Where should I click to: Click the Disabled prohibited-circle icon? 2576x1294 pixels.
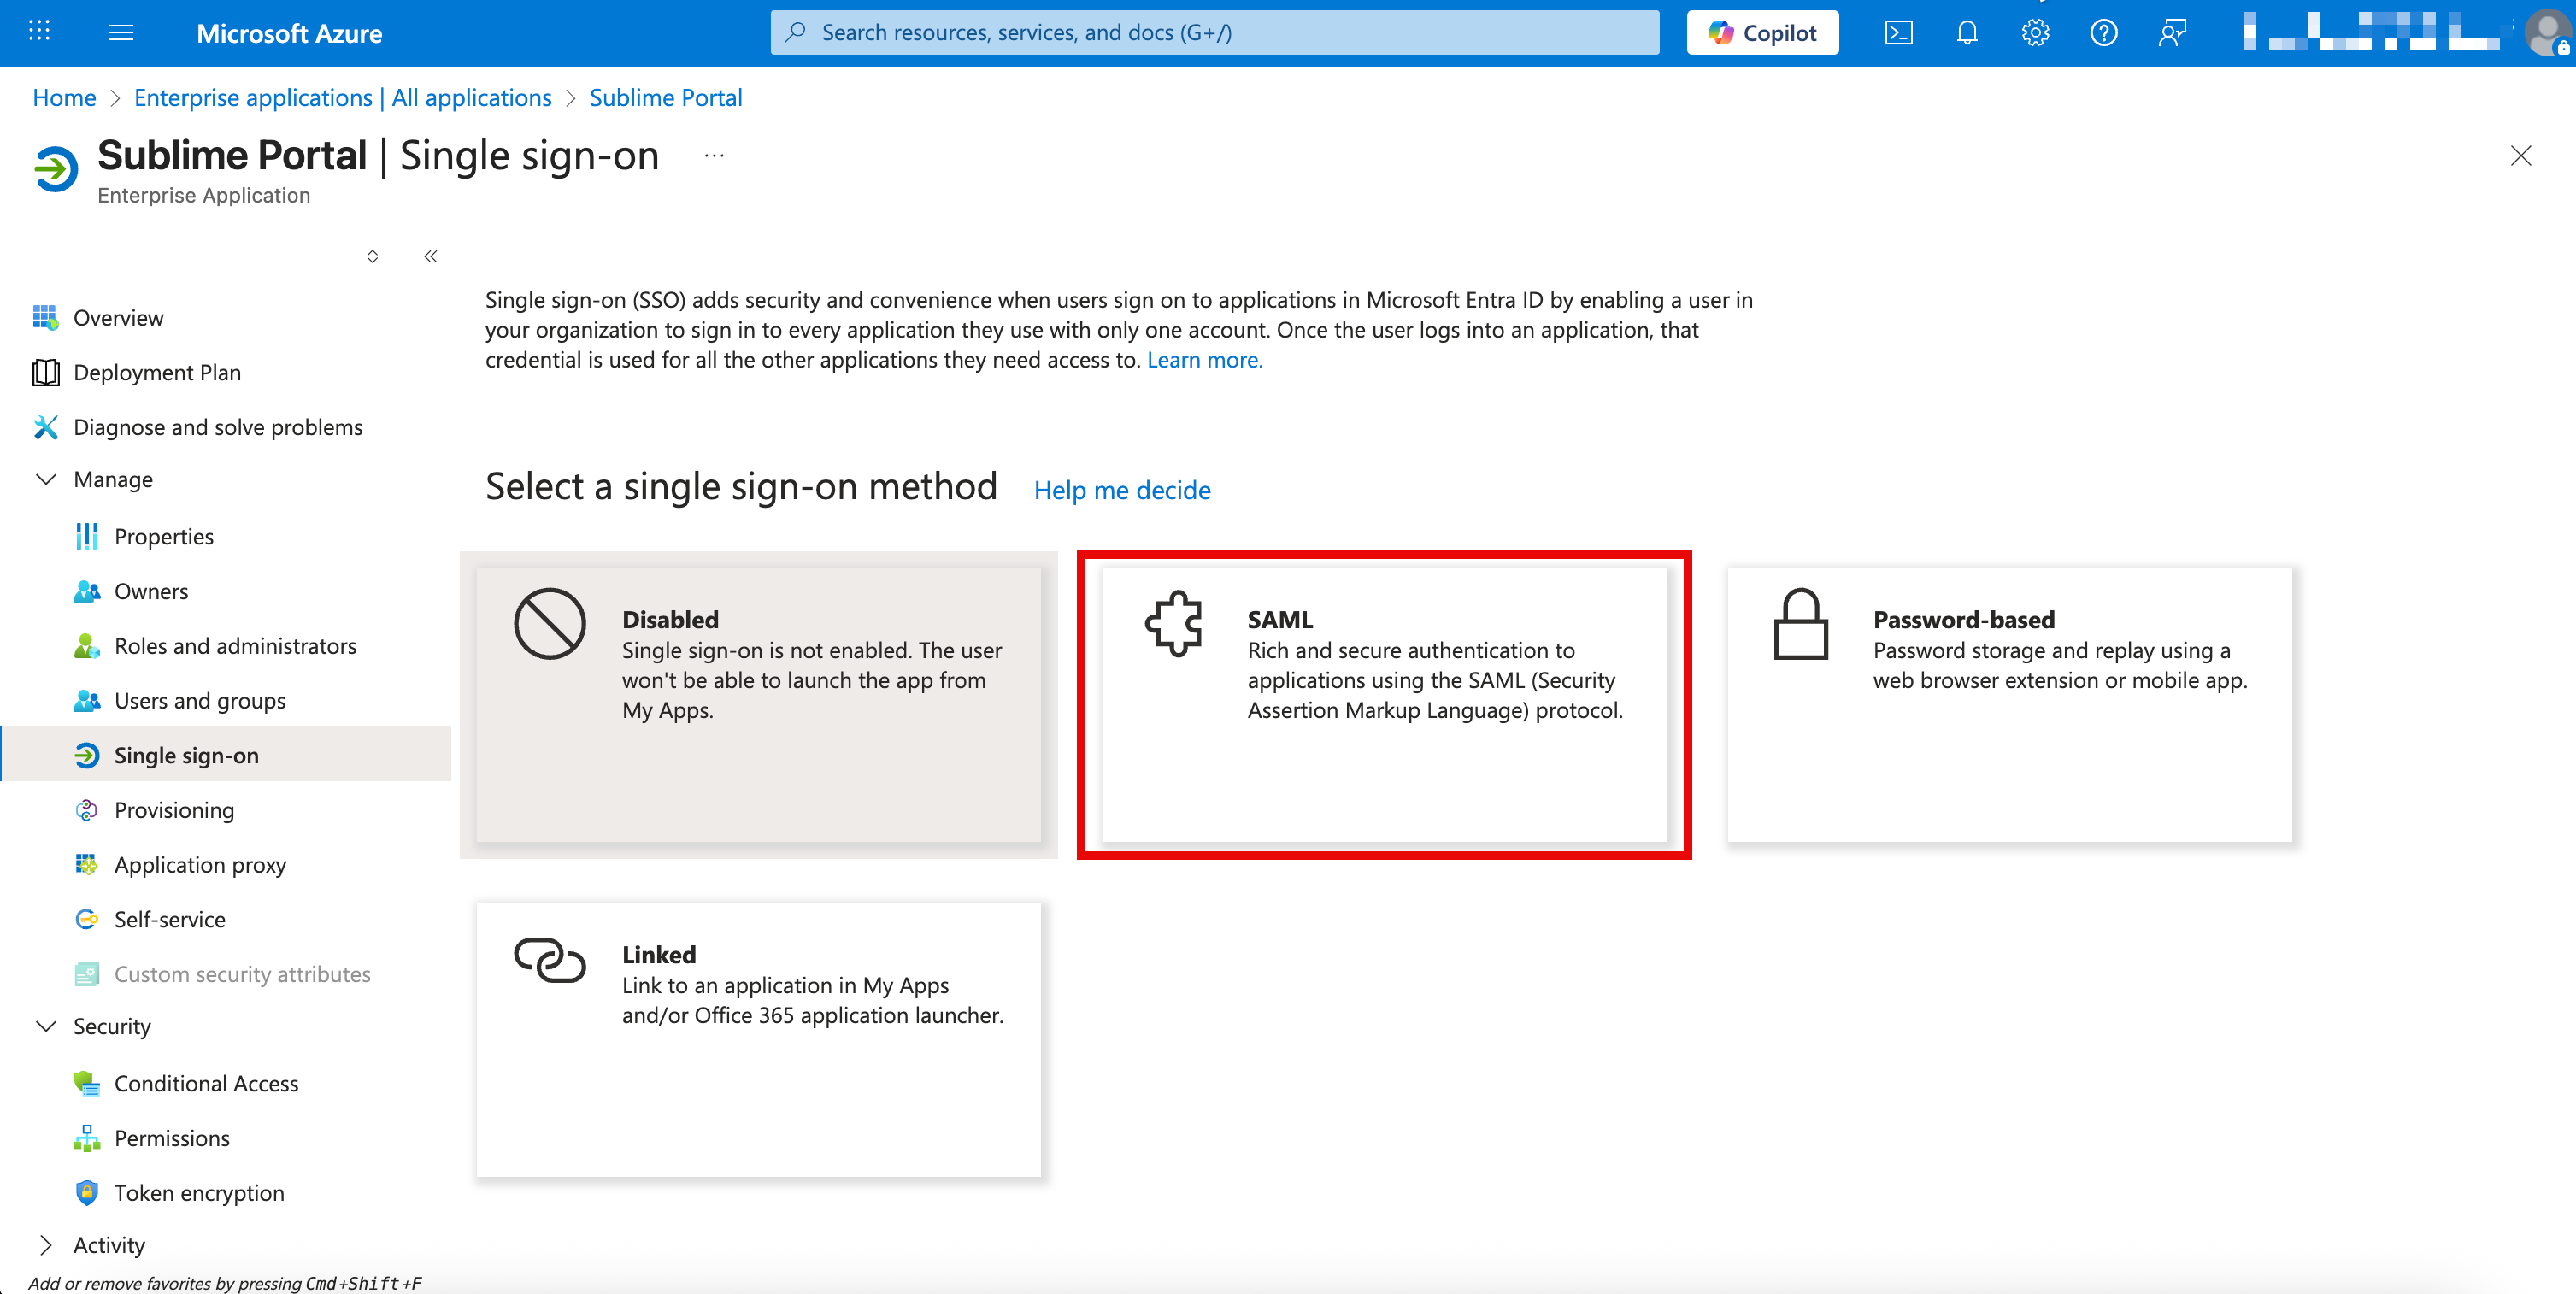coord(549,623)
